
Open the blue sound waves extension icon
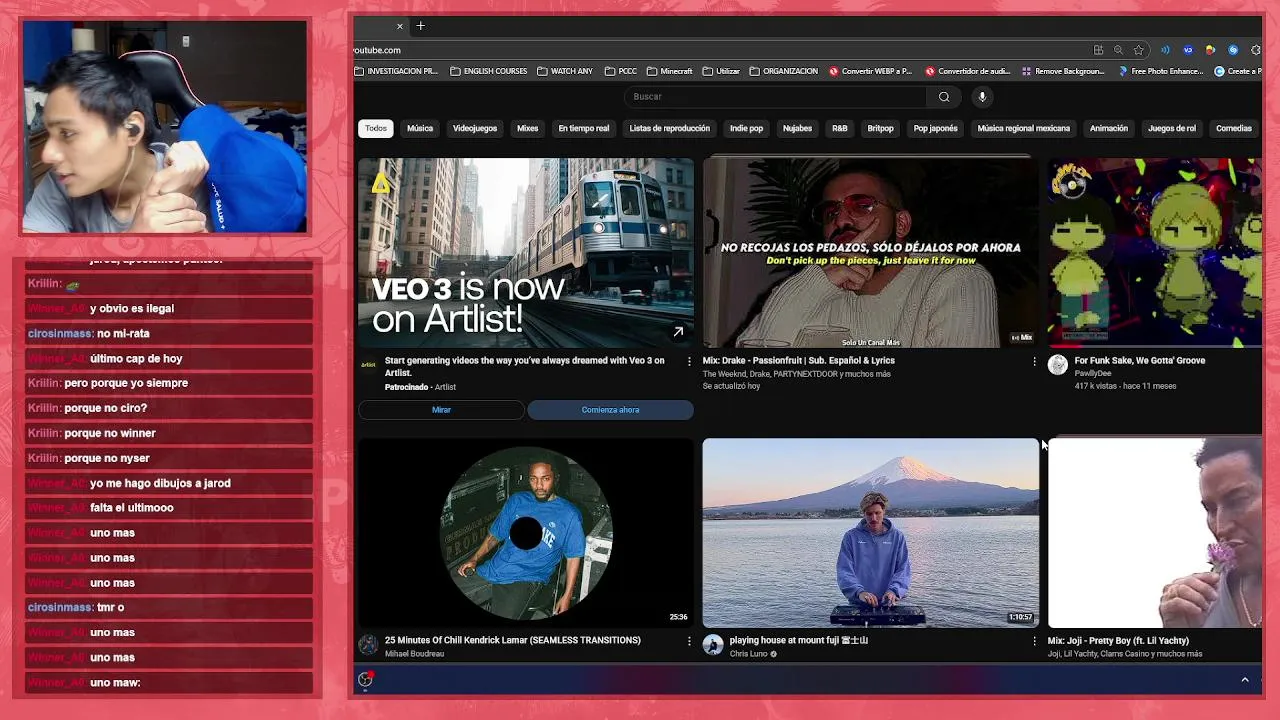pyautogui.click(x=1165, y=50)
